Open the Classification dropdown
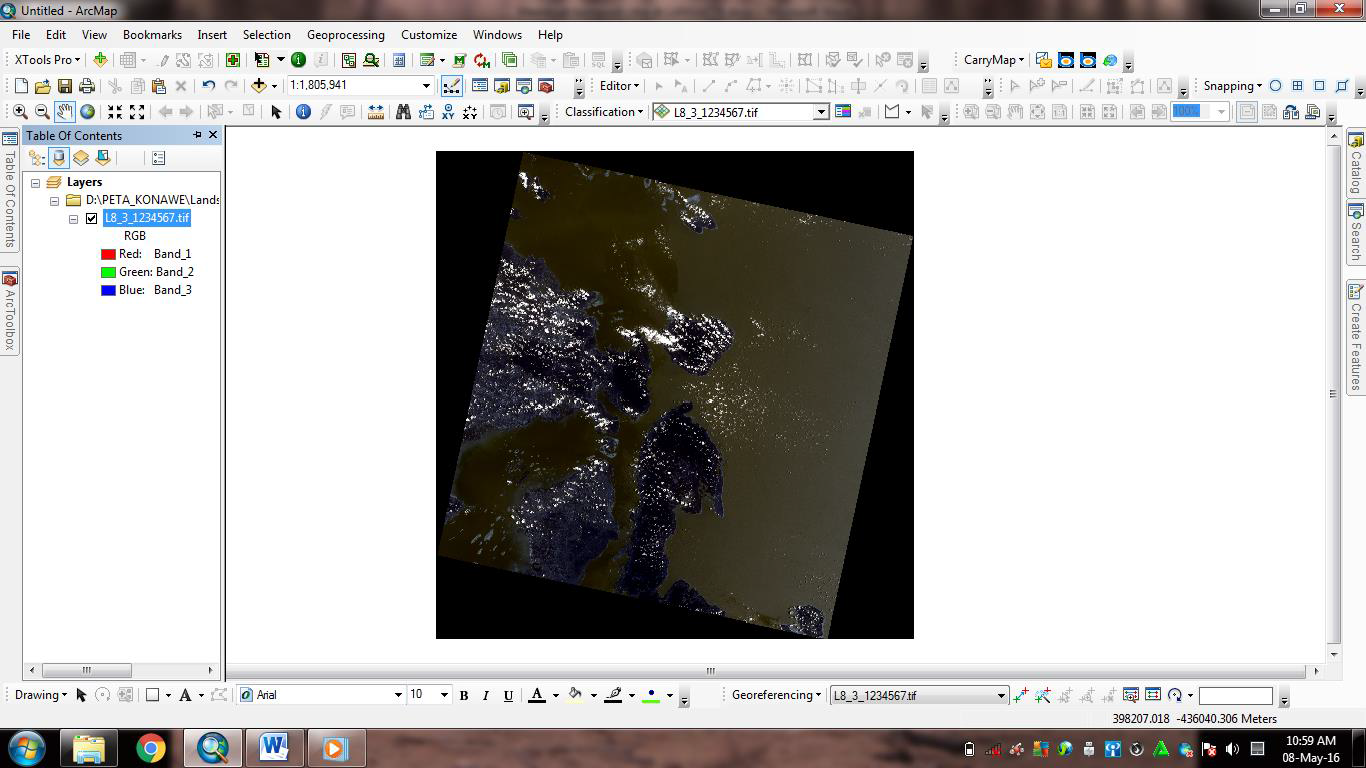Screen dimensions: 1366x768 (x=601, y=112)
